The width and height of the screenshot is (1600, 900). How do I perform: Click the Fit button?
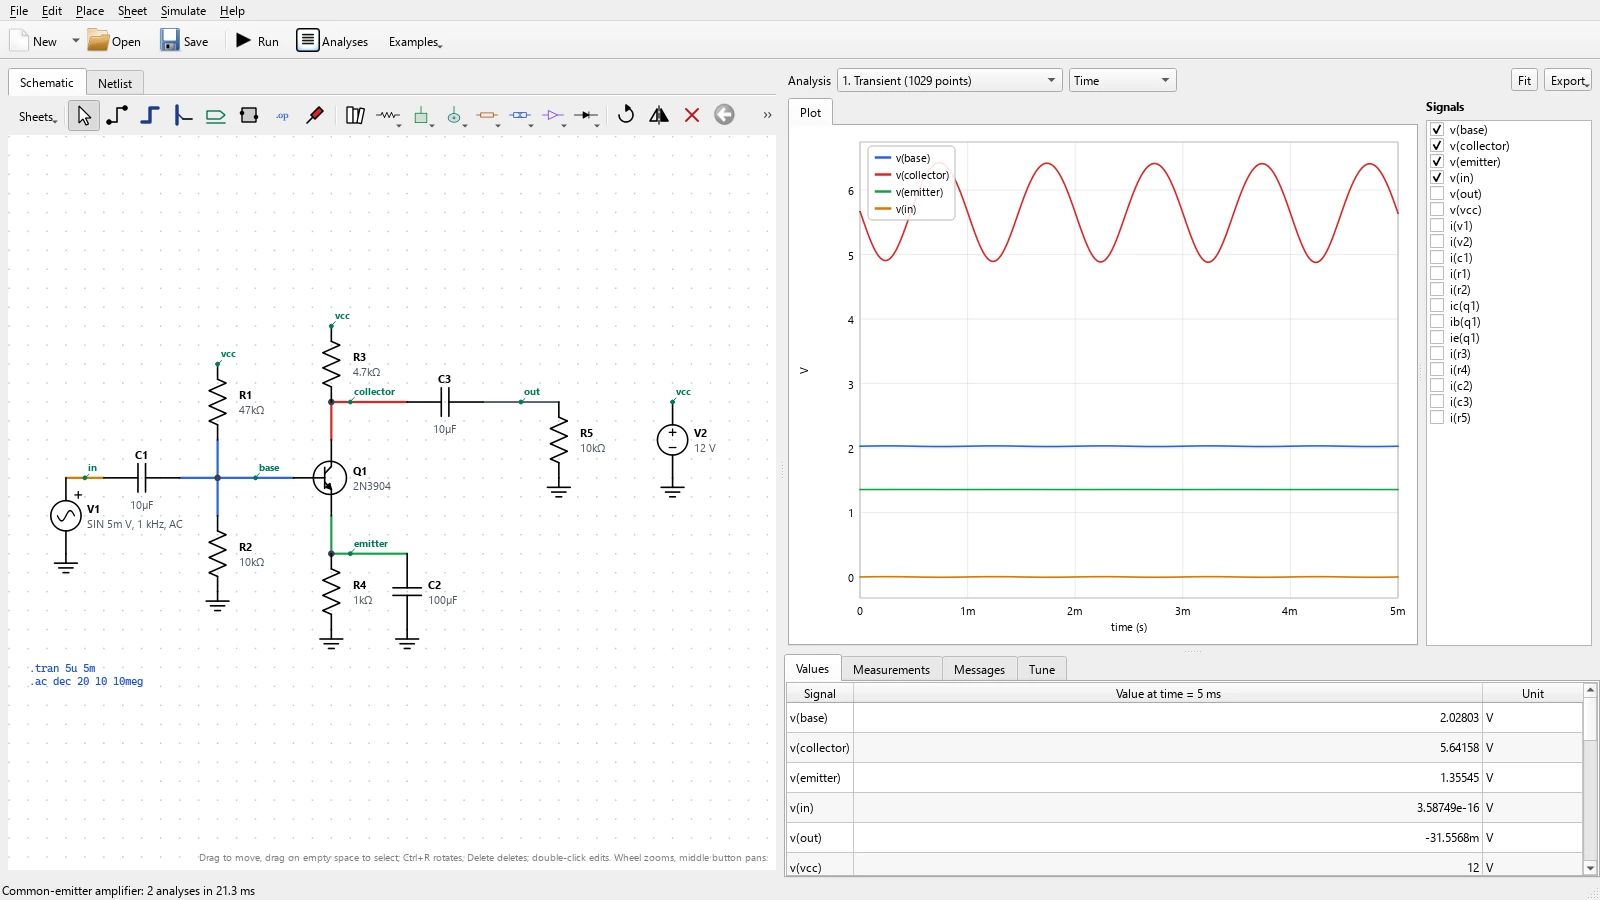(1524, 80)
